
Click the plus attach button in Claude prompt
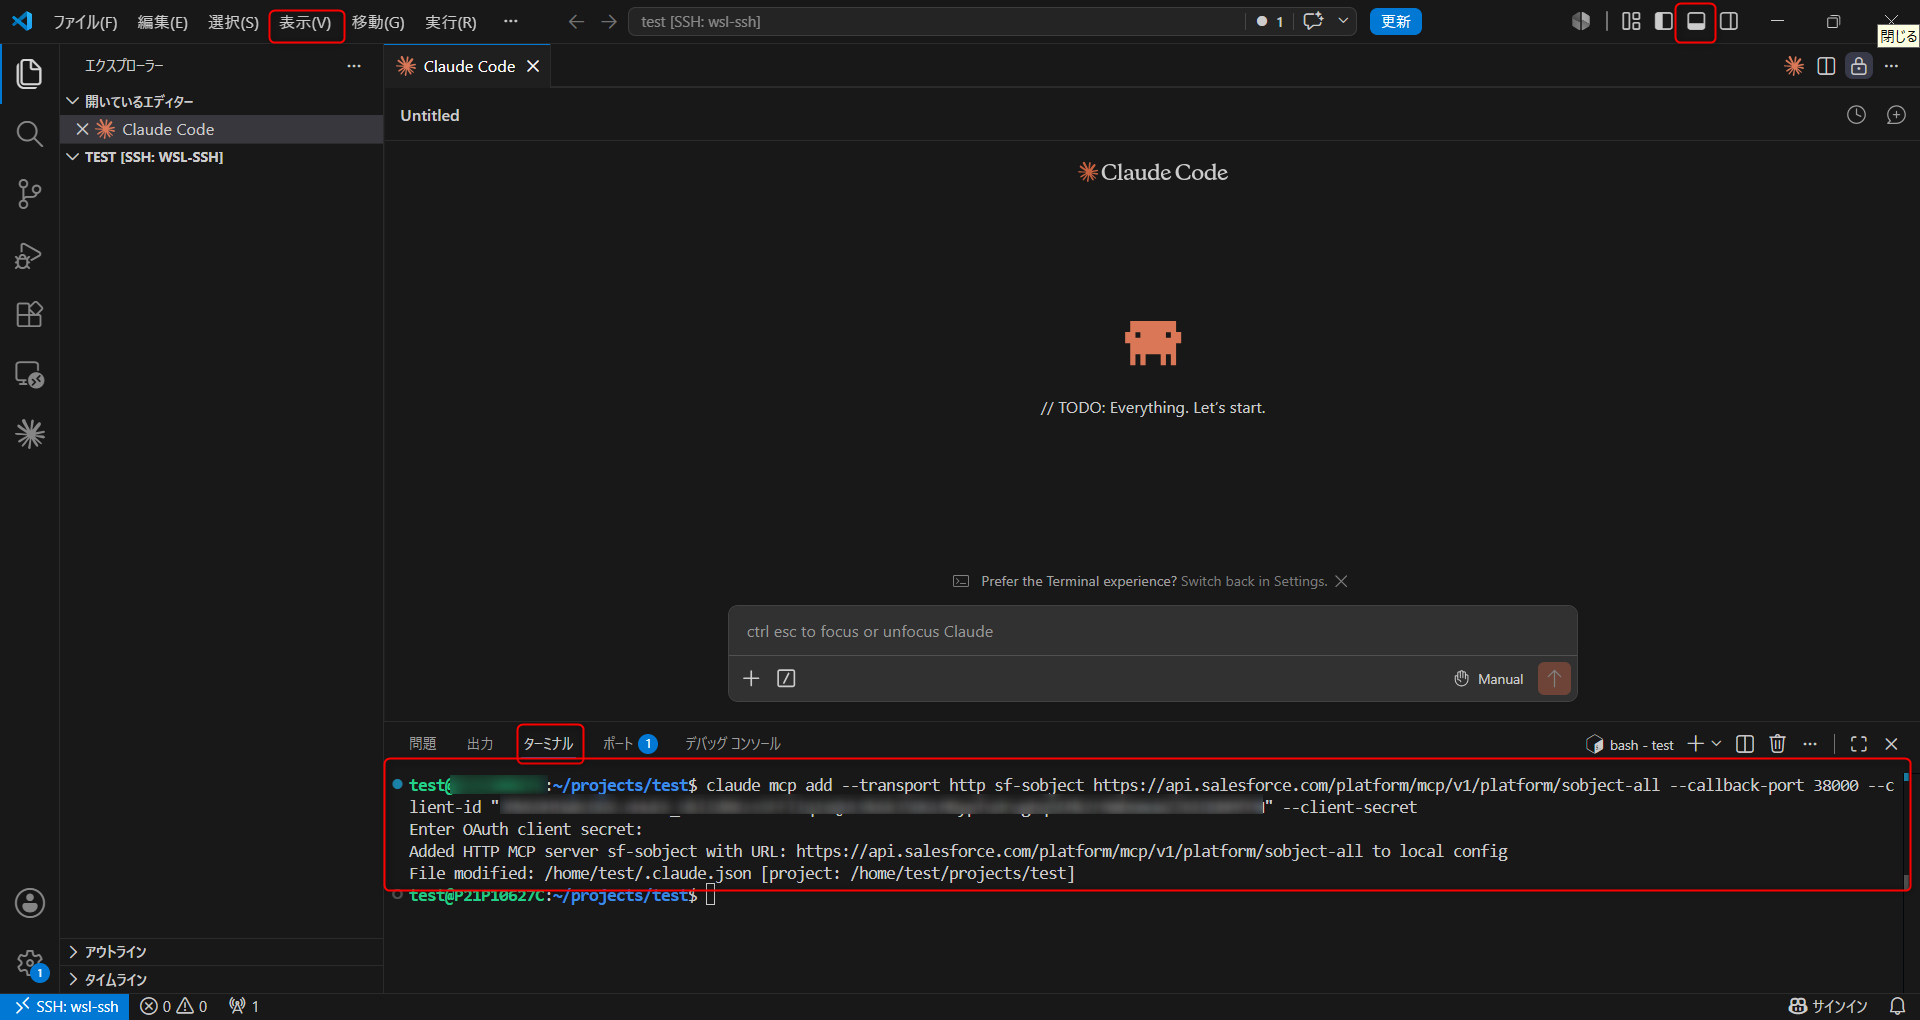tap(751, 679)
